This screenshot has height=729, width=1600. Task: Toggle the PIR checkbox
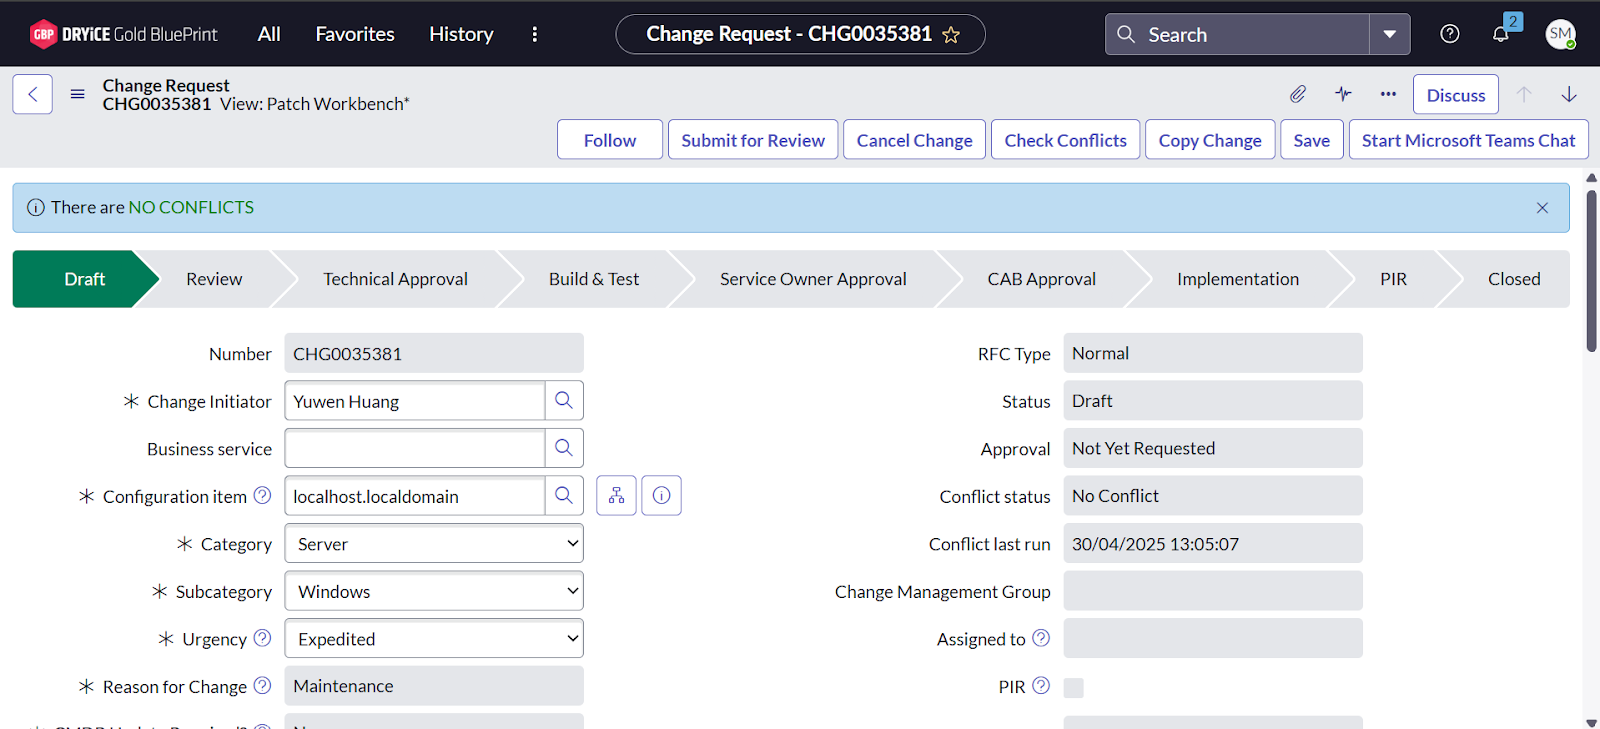tap(1073, 688)
